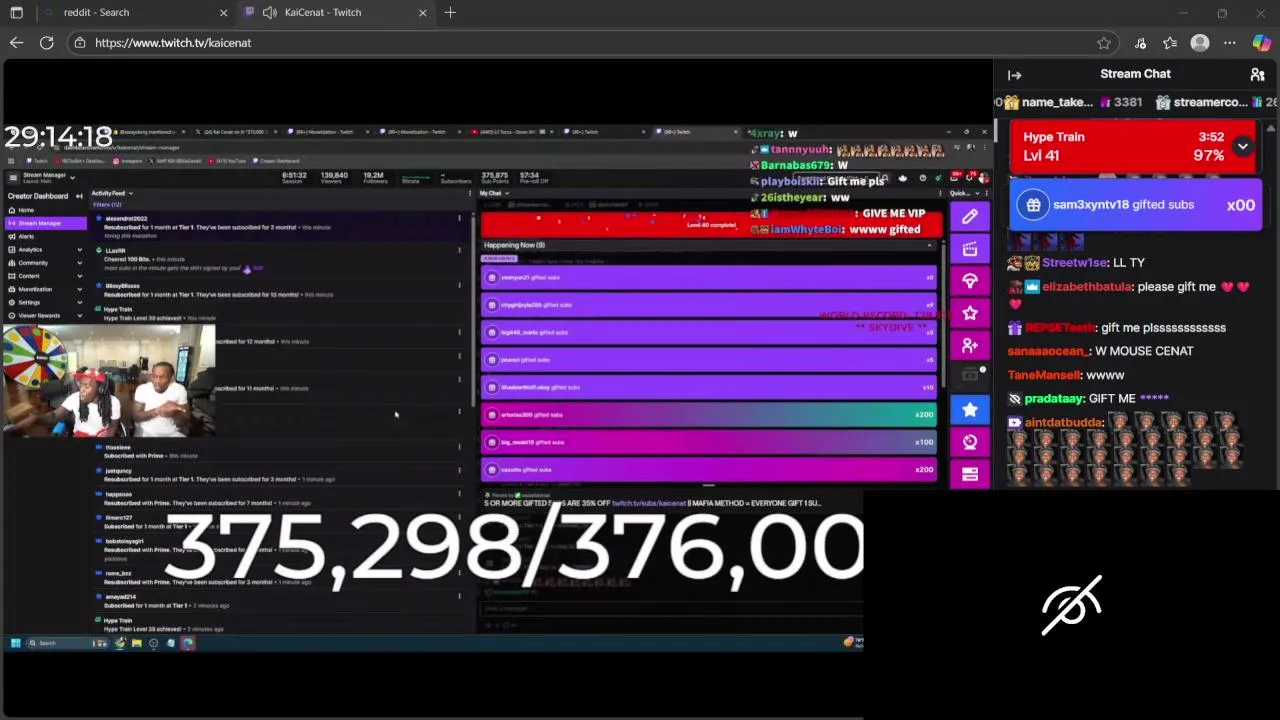This screenshot has height=720, width=1280.
Task: Open Streetw1se's chat user card
Action: [1074, 263]
